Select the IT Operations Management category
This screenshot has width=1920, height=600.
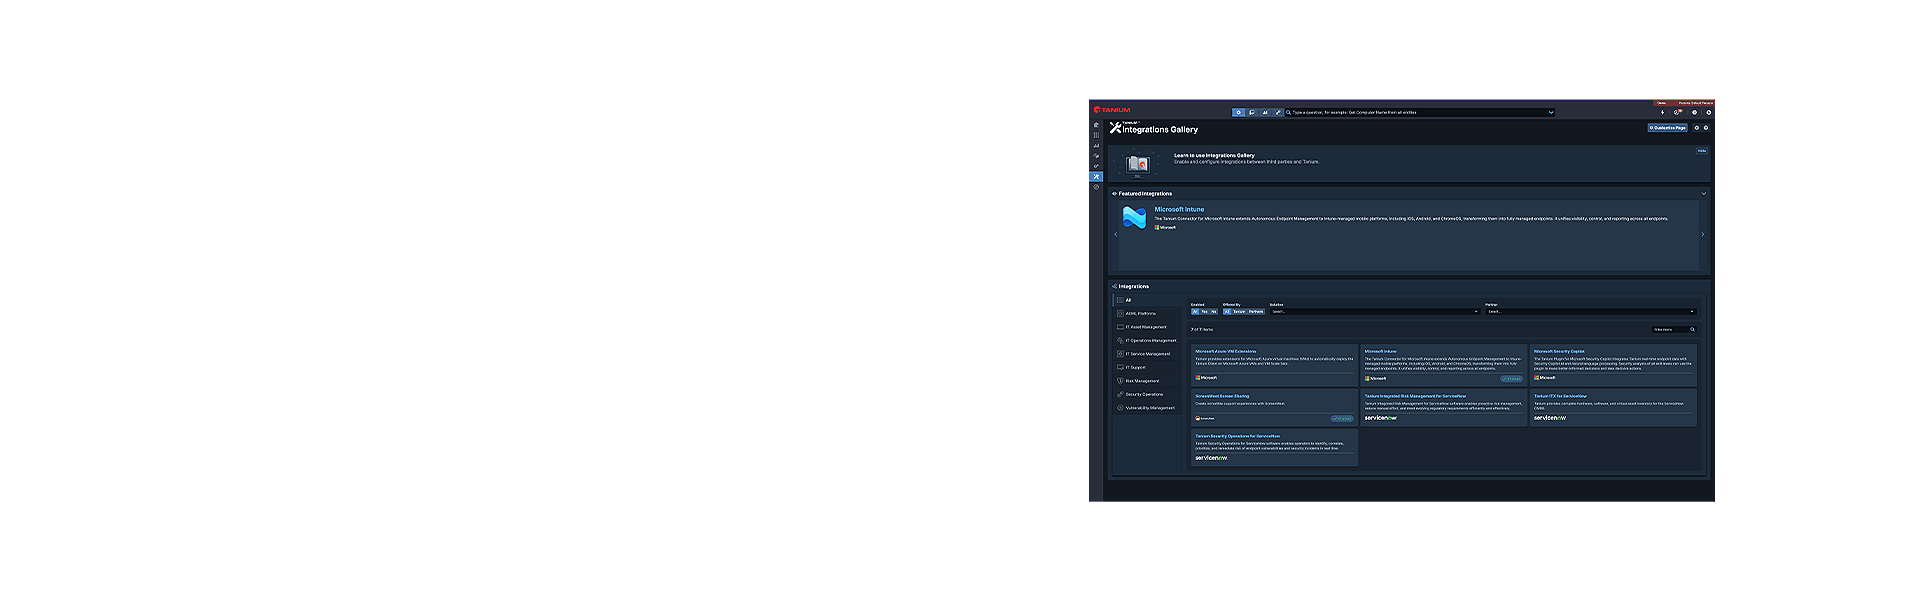[x=1147, y=340]
